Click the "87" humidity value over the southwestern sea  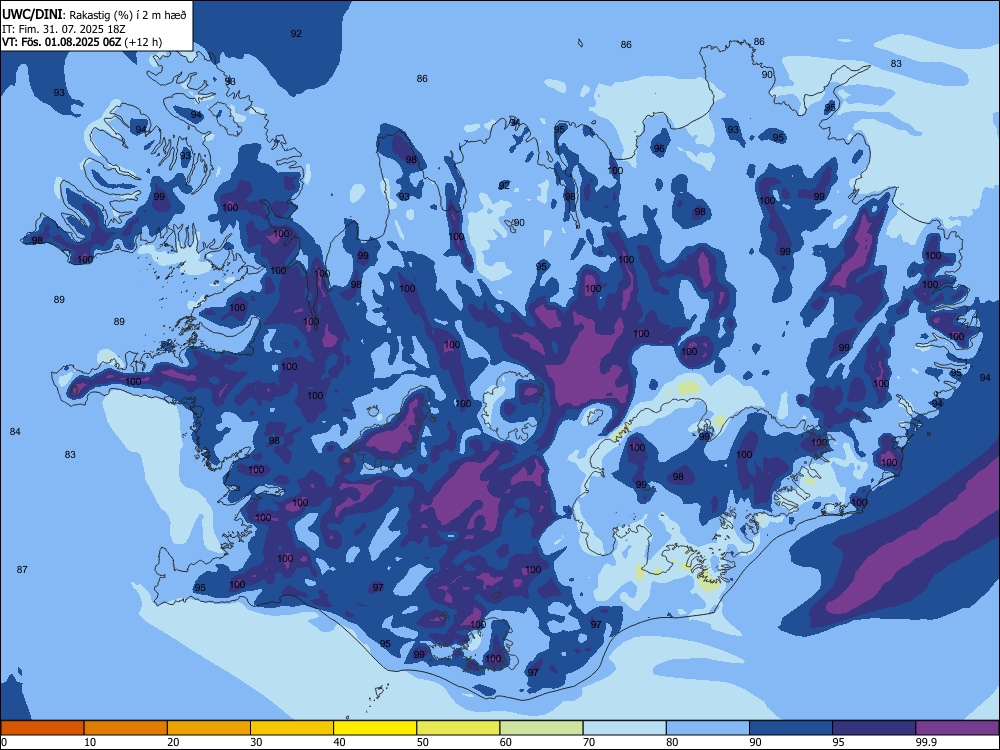pyautogui.click(x=22, y=570)
